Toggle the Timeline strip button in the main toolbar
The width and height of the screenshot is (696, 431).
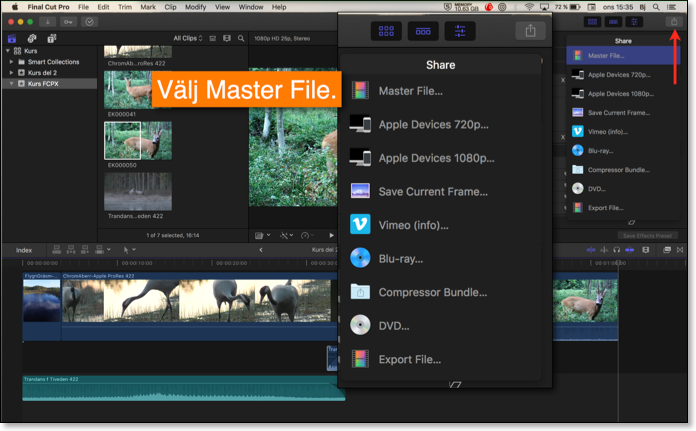coord(613,22)
